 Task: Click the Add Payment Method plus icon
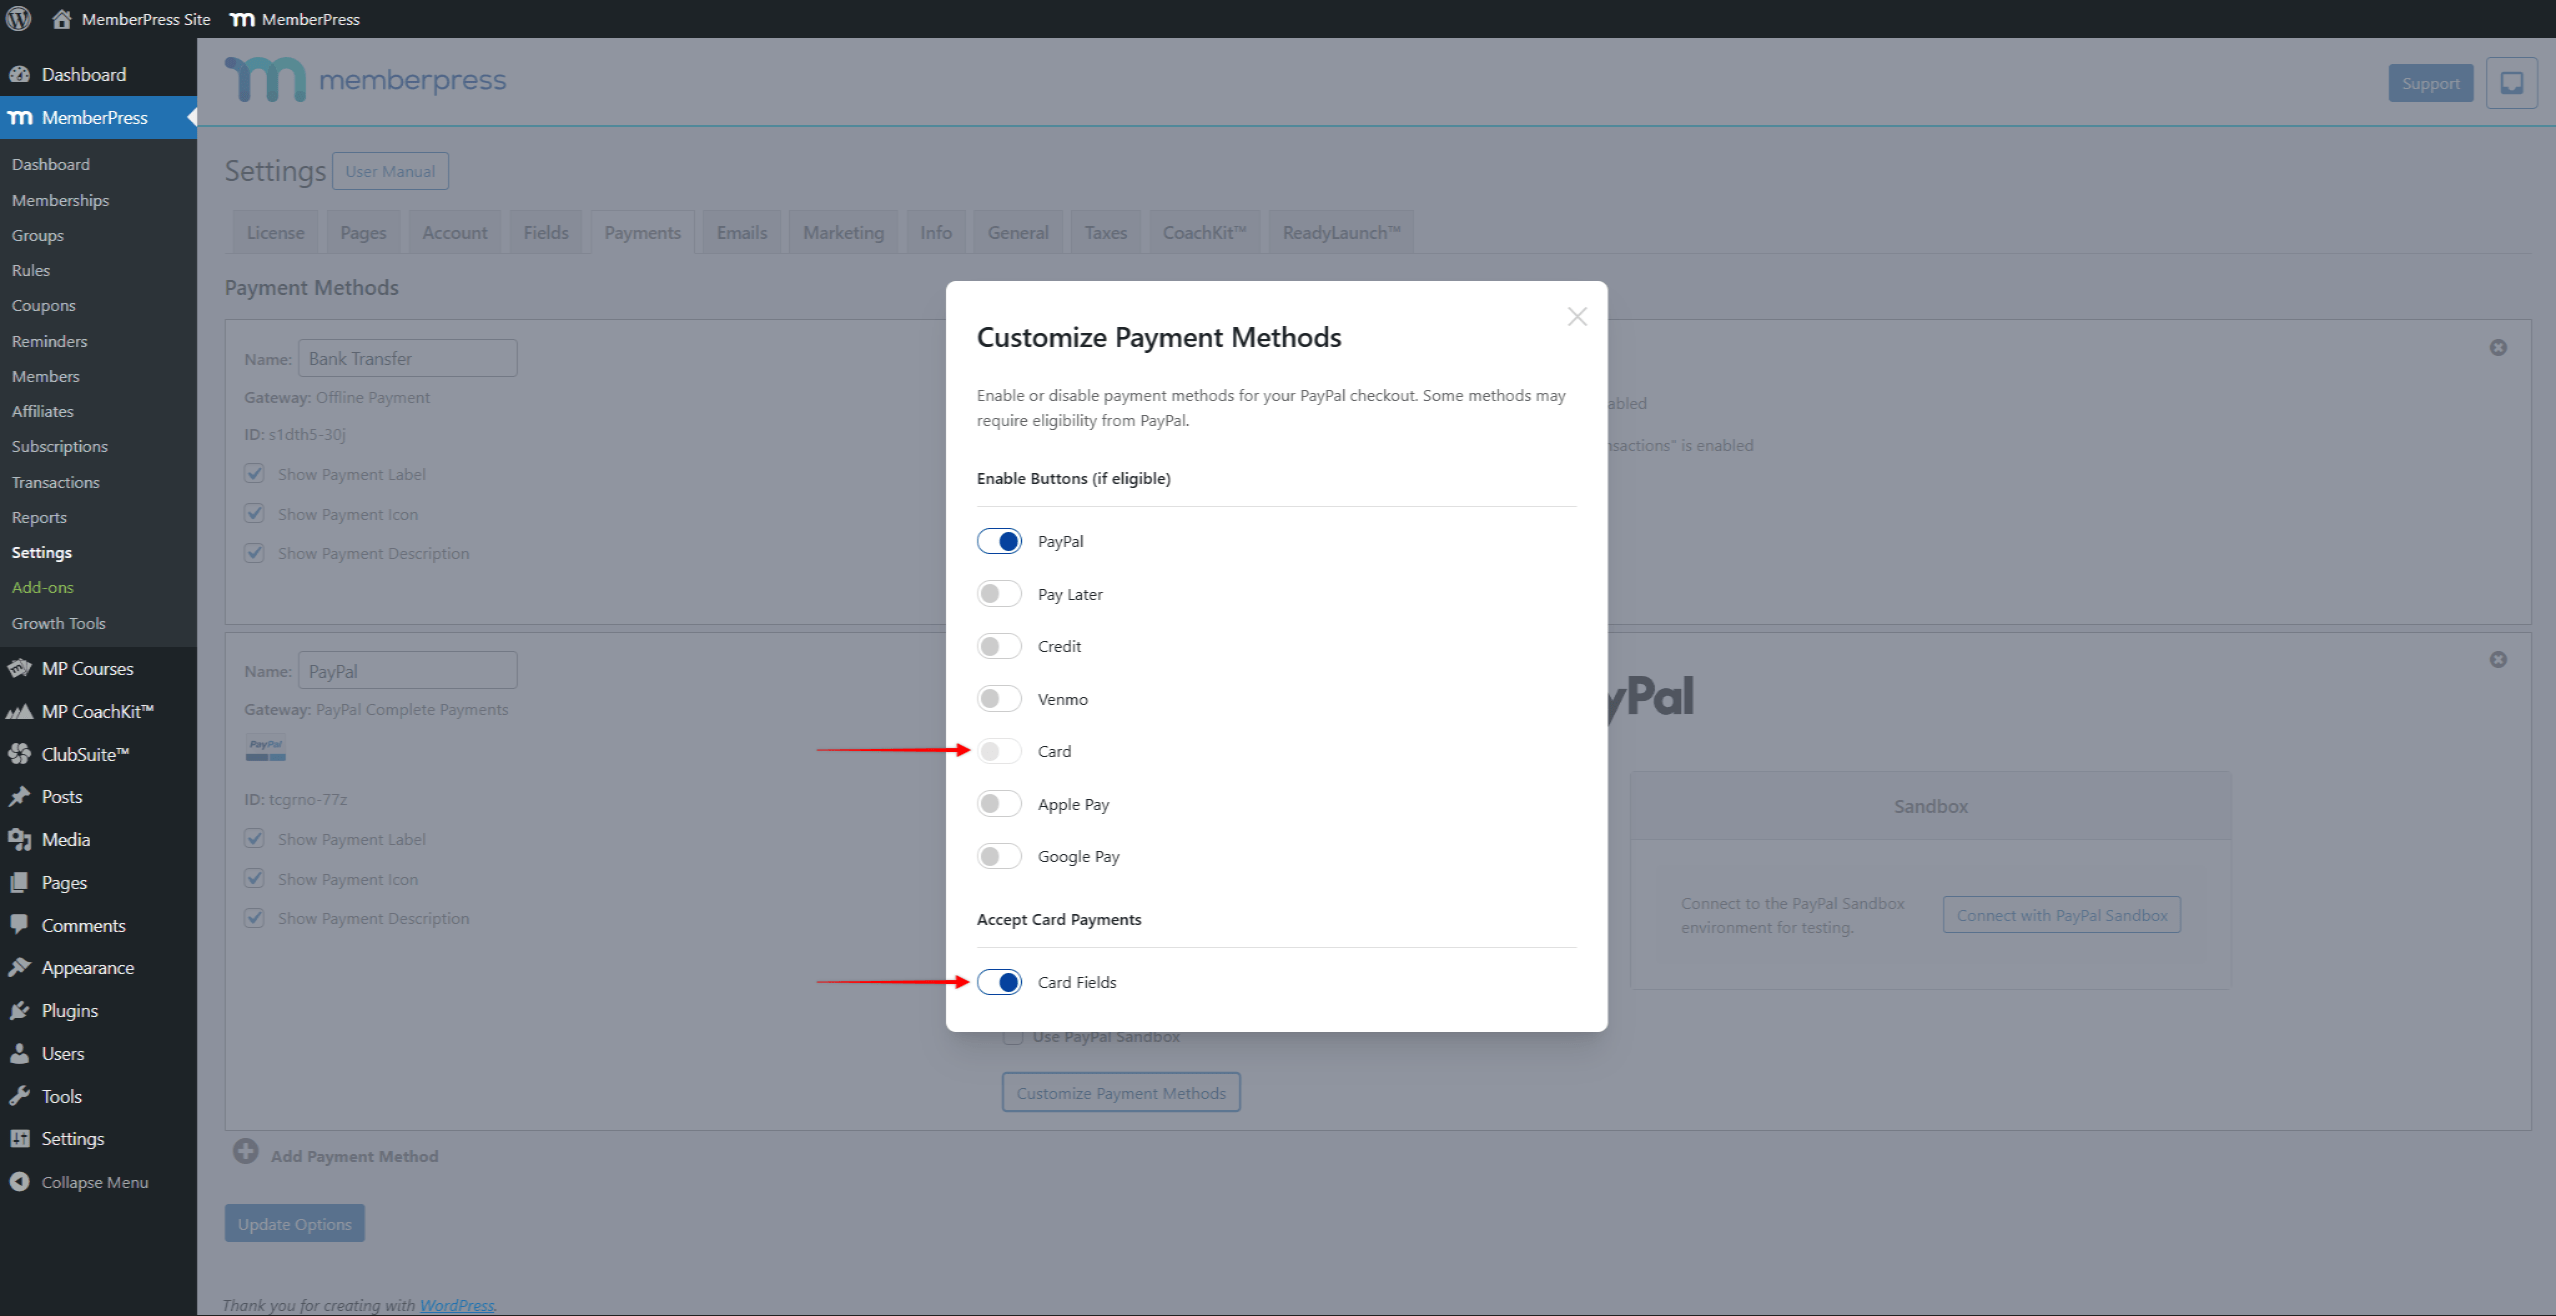246,1151
